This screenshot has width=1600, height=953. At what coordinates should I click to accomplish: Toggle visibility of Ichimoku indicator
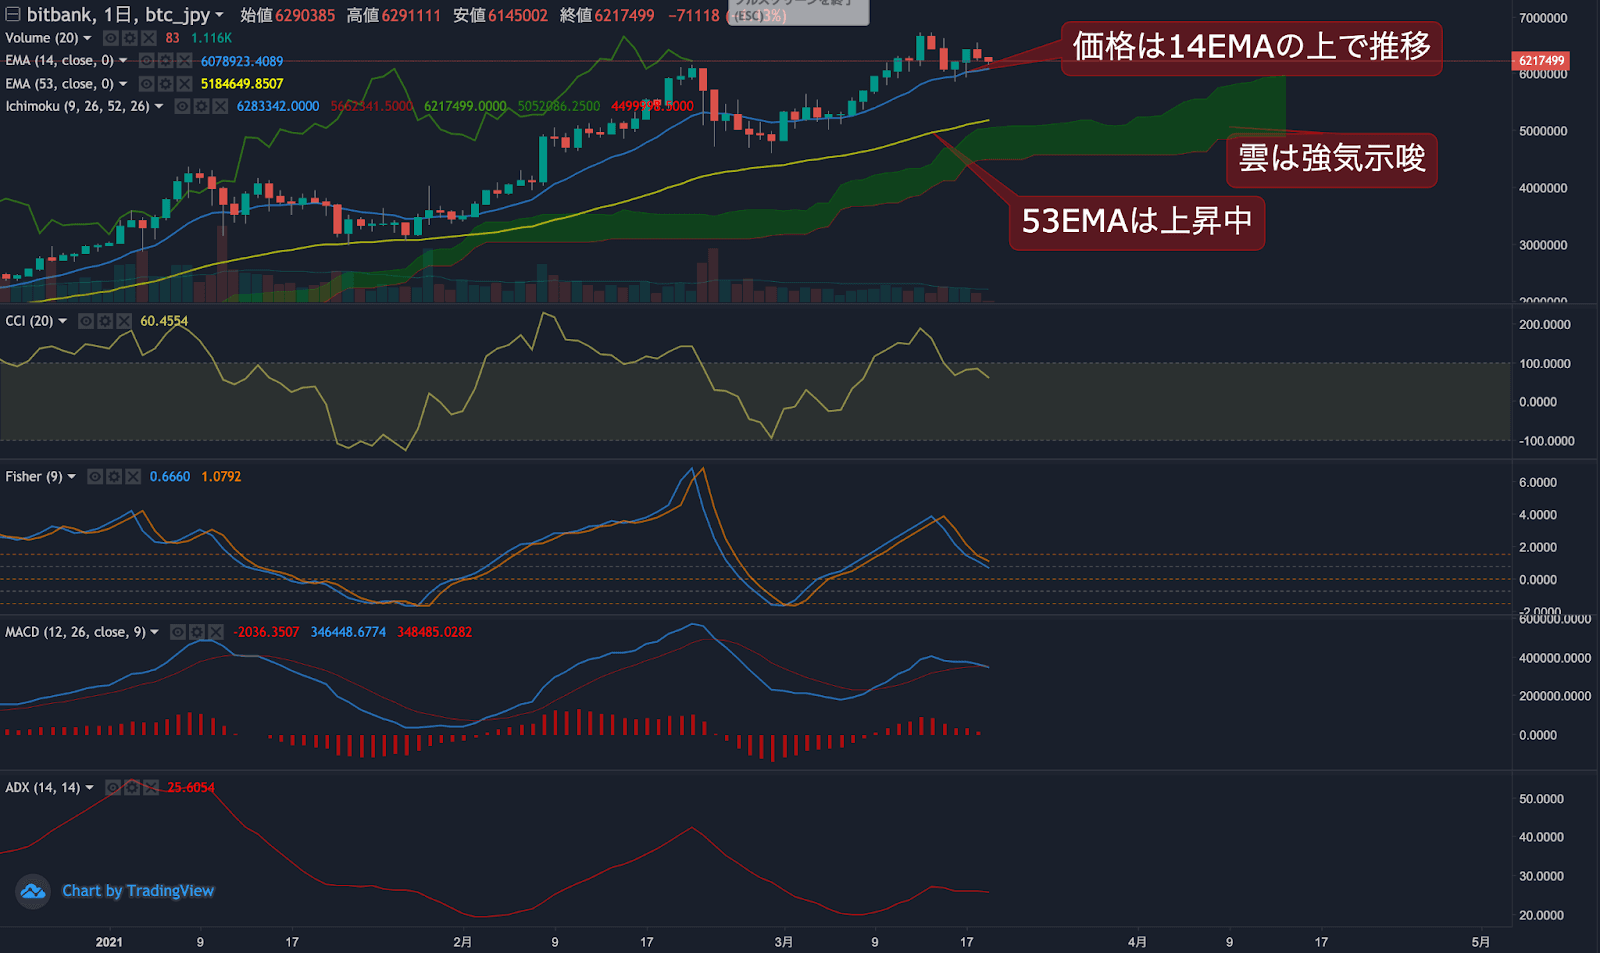point(183,106)
